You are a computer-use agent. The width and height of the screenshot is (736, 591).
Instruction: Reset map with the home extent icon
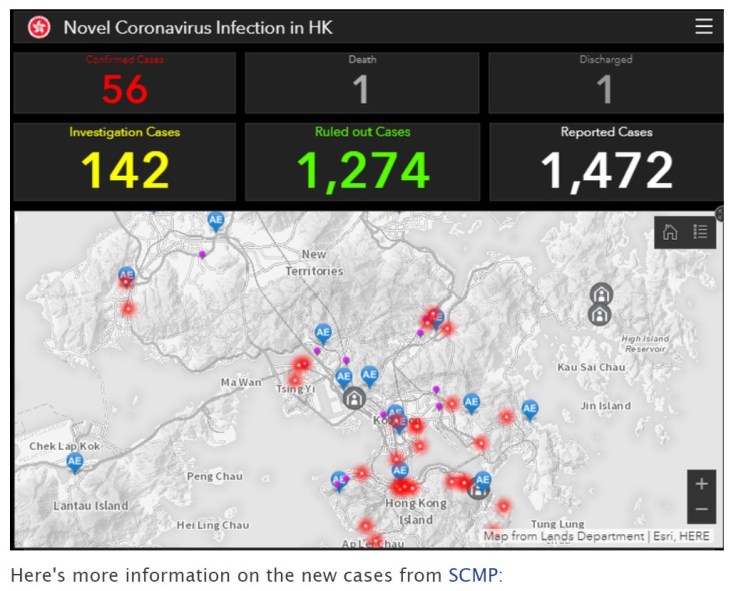coord(670,232)
